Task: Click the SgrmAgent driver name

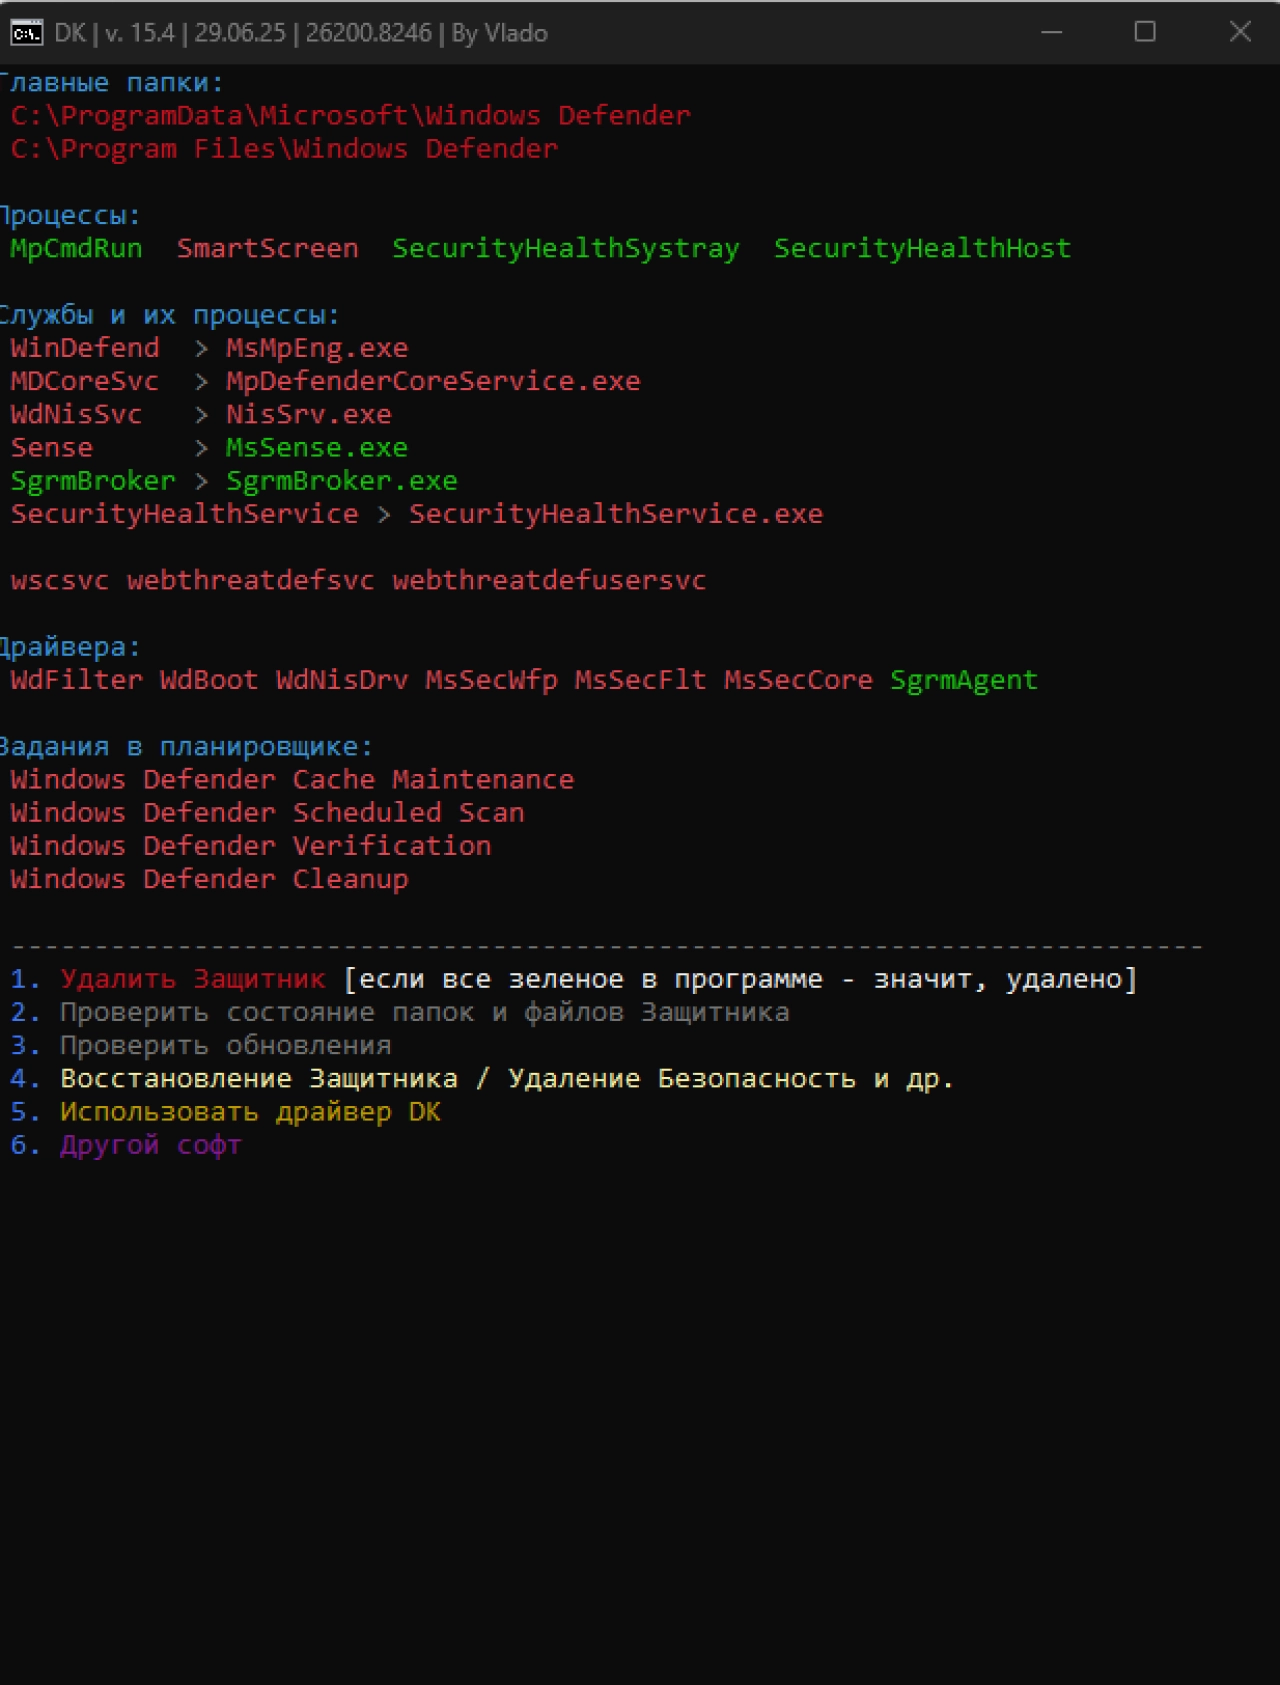Action: (x=964, y=680)
